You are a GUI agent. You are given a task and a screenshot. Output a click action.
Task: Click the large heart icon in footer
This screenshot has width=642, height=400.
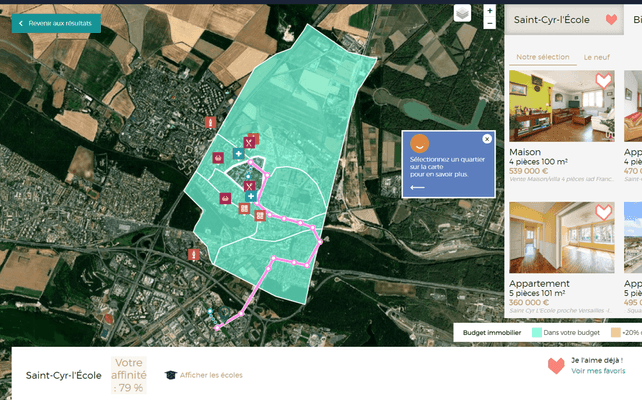[556, 366]
